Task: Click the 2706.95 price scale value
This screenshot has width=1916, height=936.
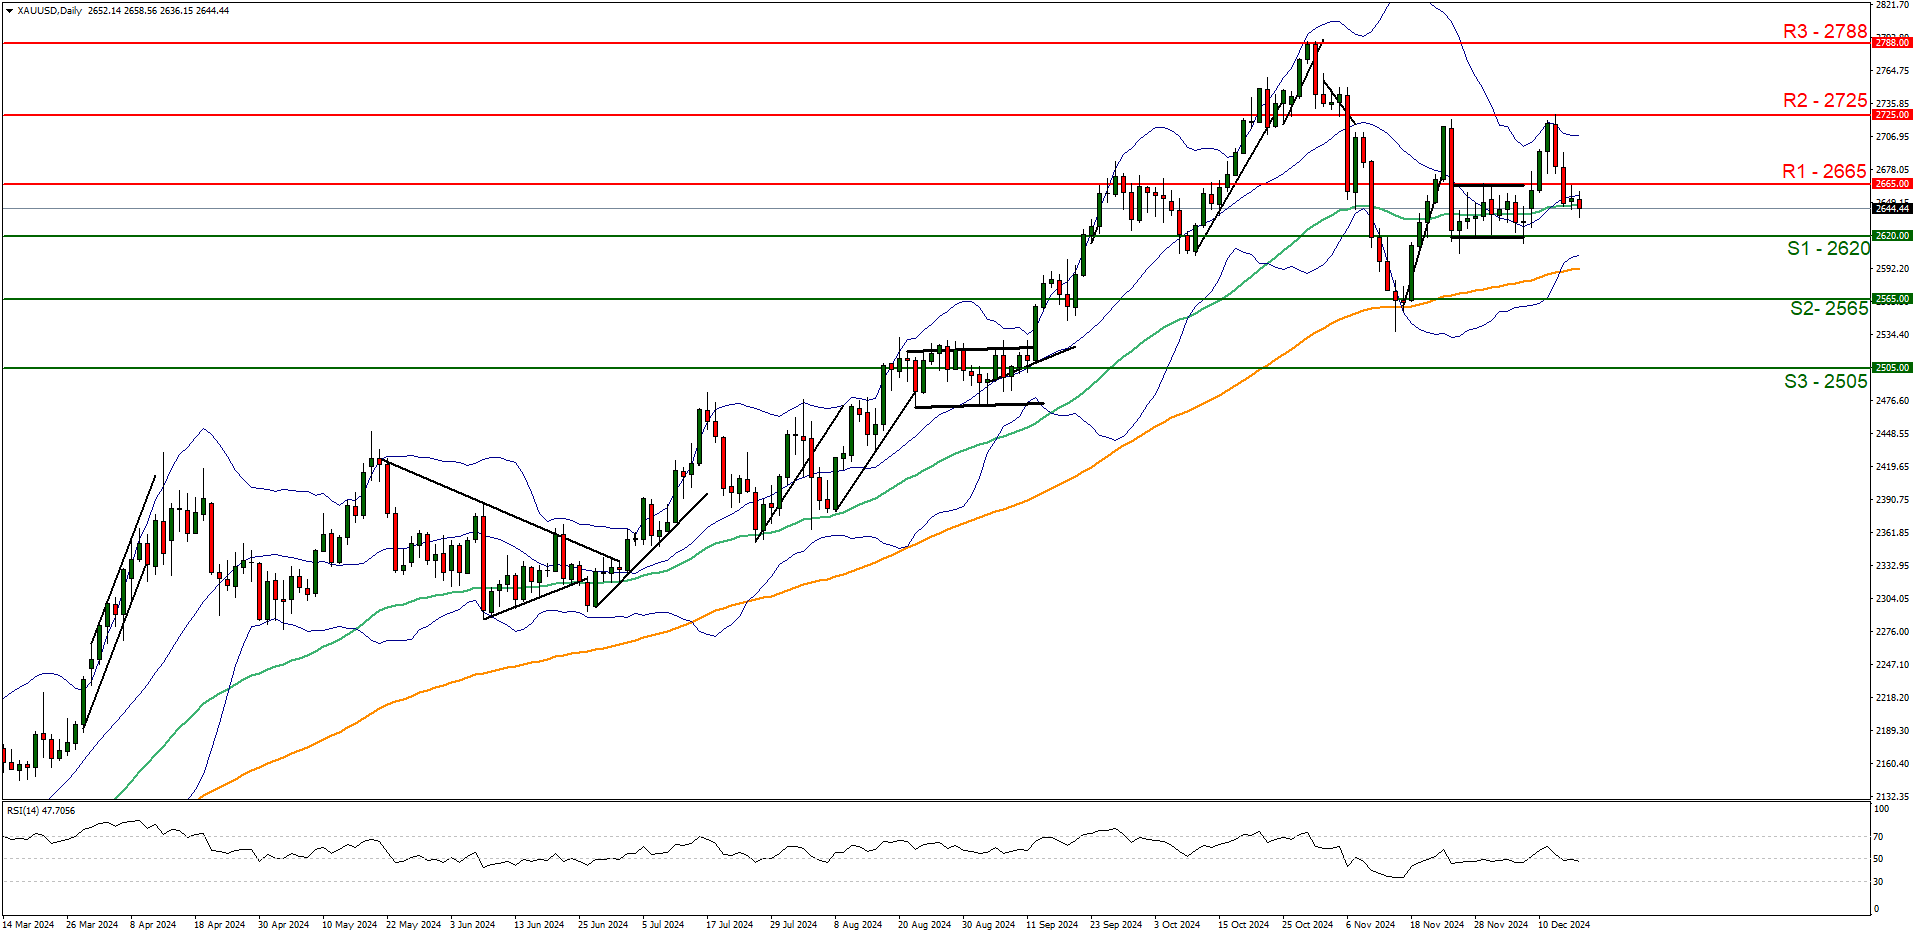Action: 1892,137
